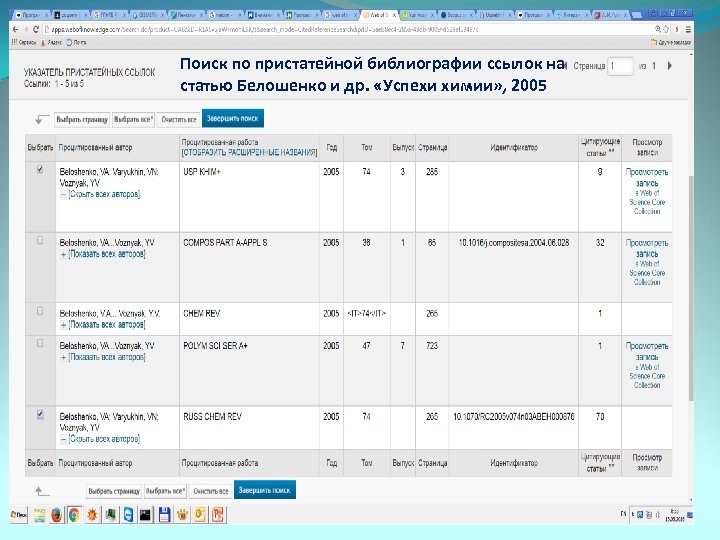Open the Chrome menu hamburger icon

click(x=688, y=29)
